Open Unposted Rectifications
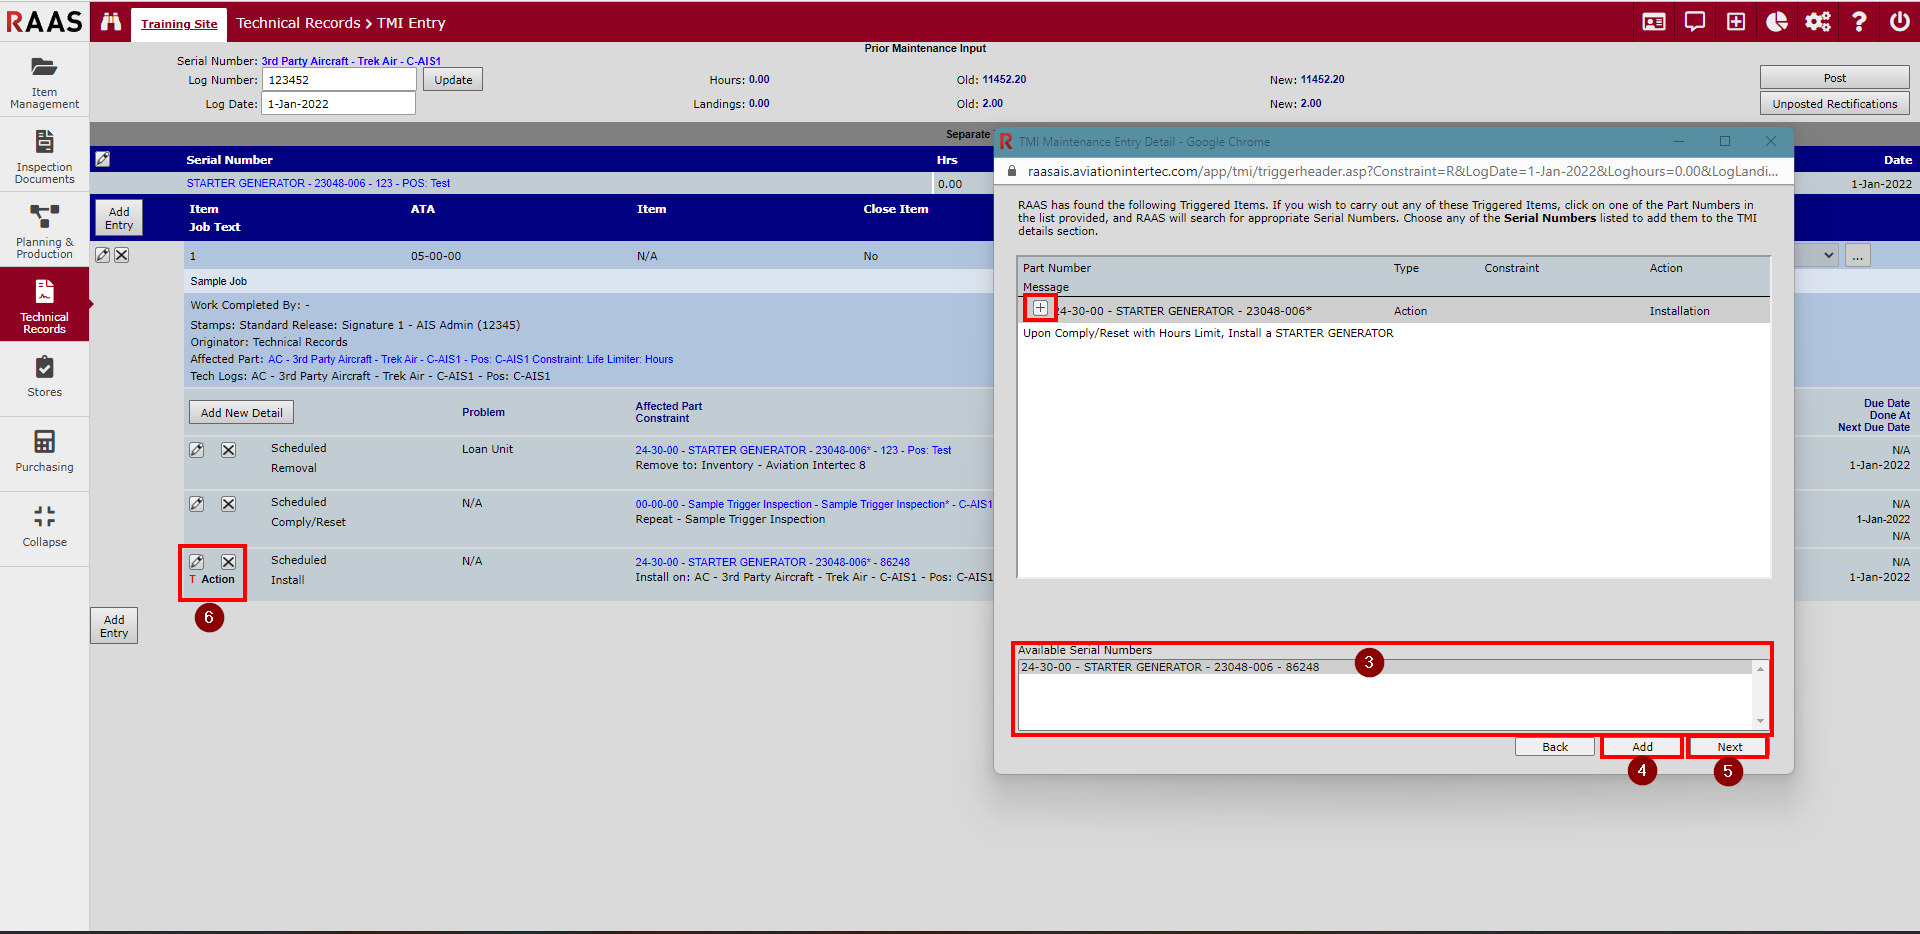 pyautogui.click(x=1835, y=104)
